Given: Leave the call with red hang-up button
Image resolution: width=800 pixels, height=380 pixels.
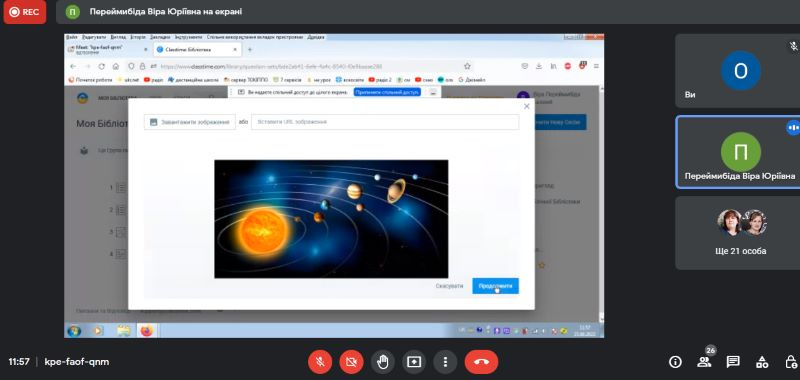Looking at the screenshot, I should pyautogui.click(x=481, y=362).
